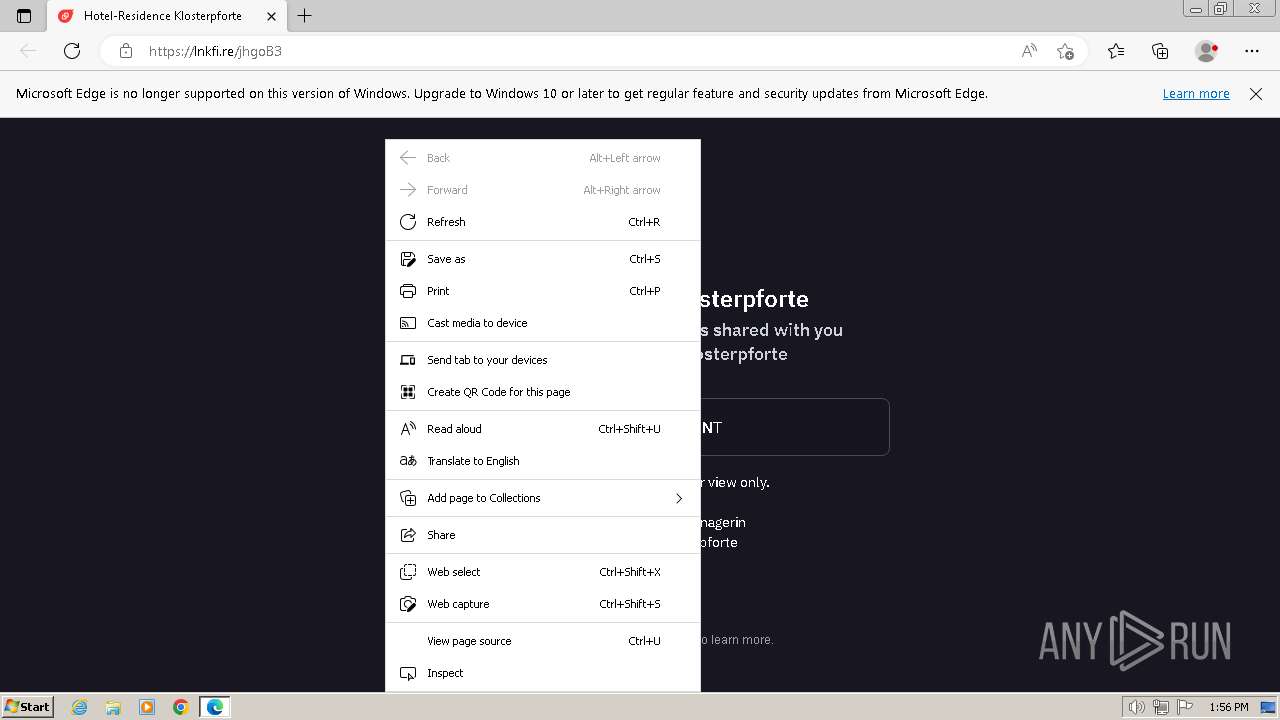Image resolution: width=1280 pixels, height=720 pixels.
Task: Click the document button on the page
Action: (795, 427)
